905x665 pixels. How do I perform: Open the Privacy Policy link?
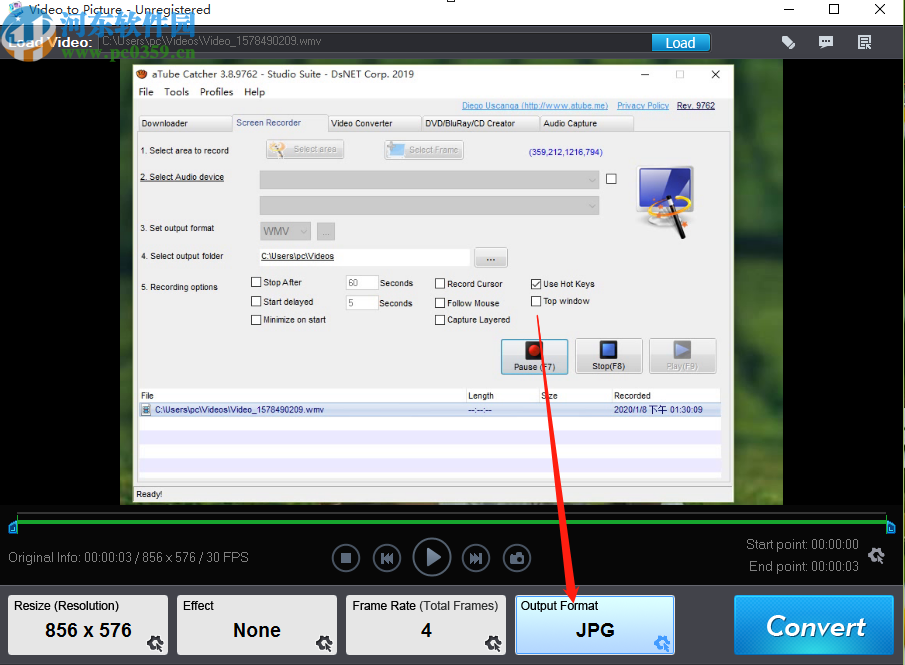(x=643, y=106)
